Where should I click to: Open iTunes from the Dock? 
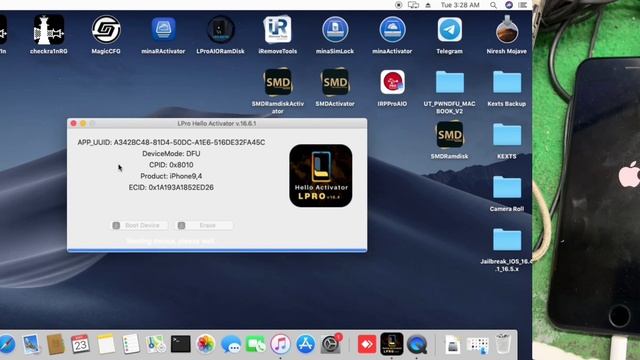click(x=280, y=345)
